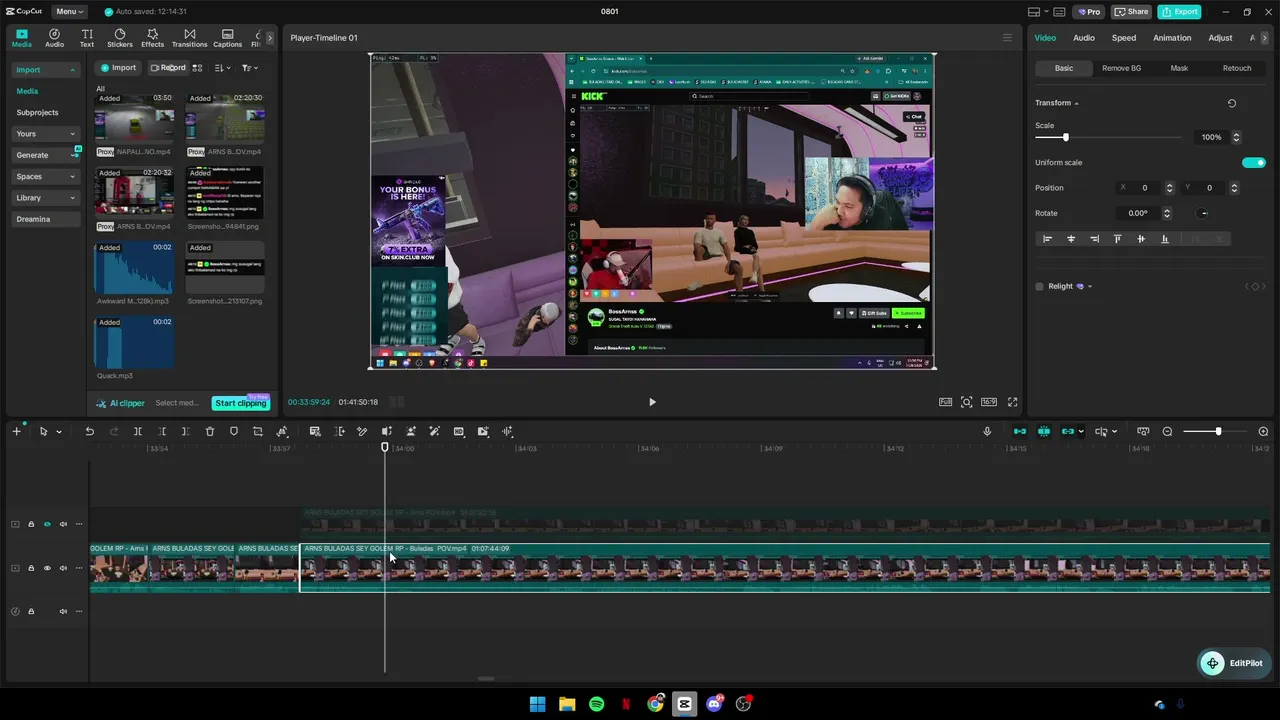Click the timeline zoom slider handle
1280x720 pixels.
tap(1218, 431)
